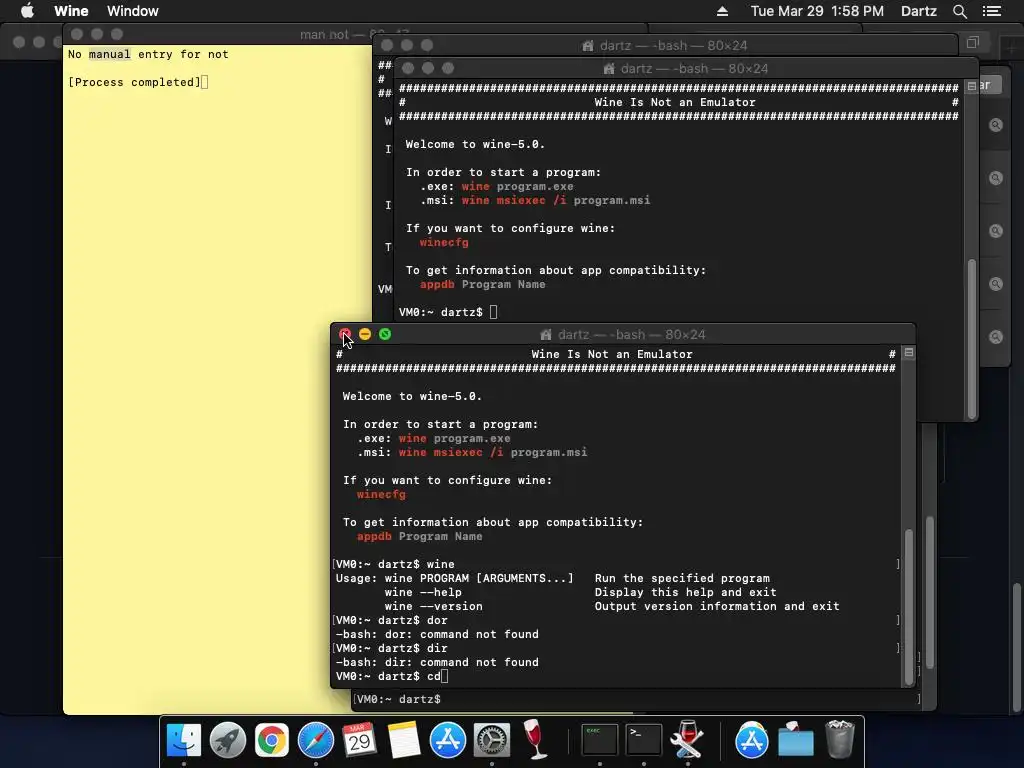This screenshot has width=1024, height=768.
Task: Open Launchpad from the Dock
Action: click(x=228, y=740)
